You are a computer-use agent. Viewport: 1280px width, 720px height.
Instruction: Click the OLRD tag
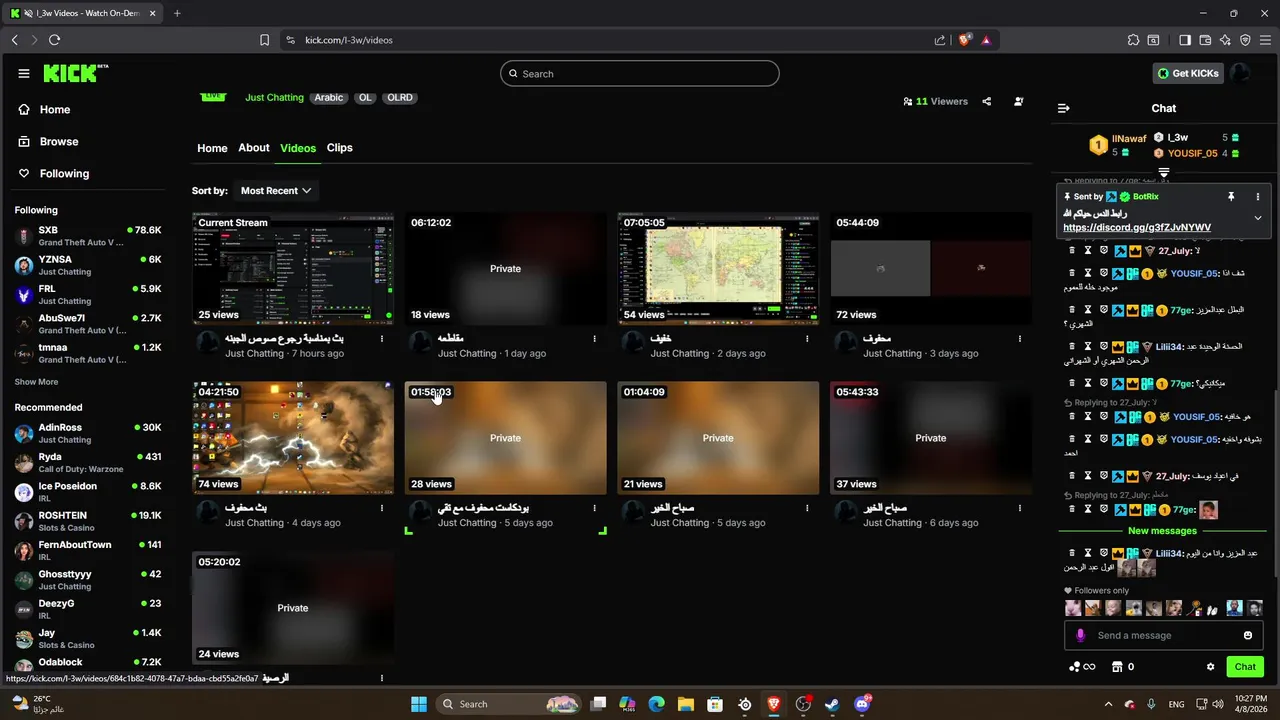(x=400, y=98)
